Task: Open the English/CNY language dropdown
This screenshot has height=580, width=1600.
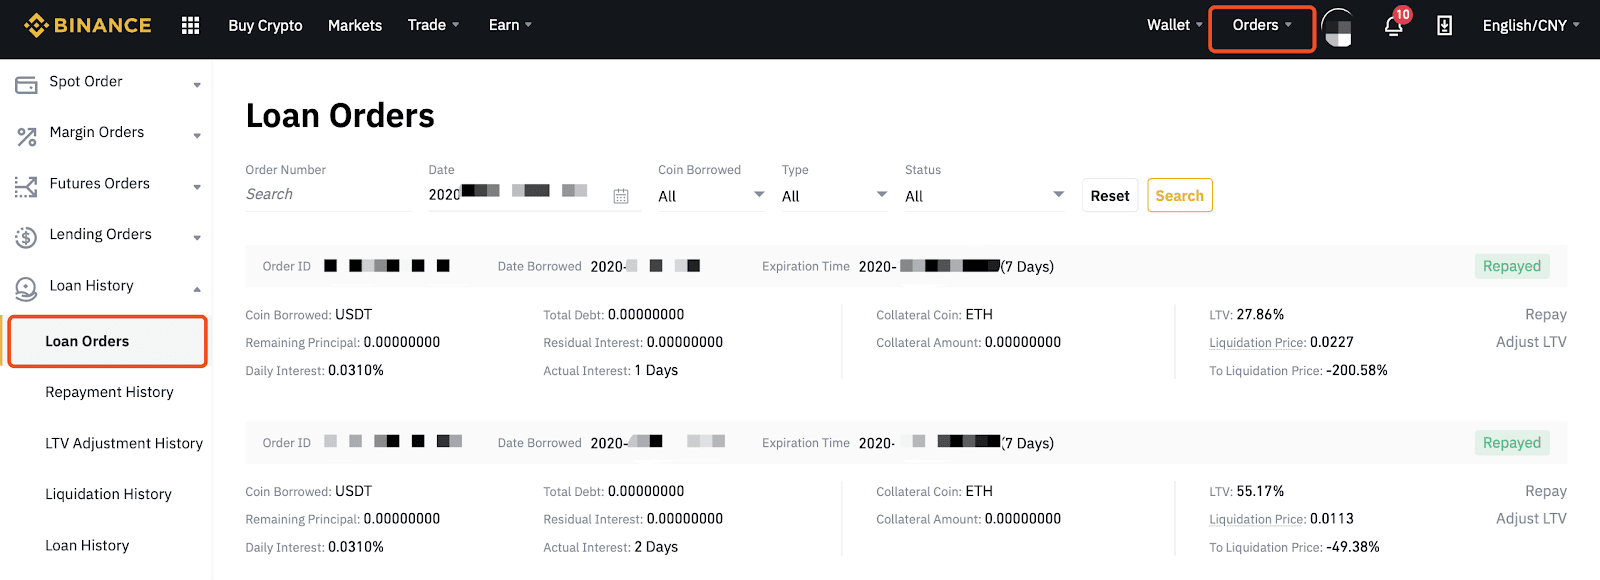Action: click(x=1531, y=26)
